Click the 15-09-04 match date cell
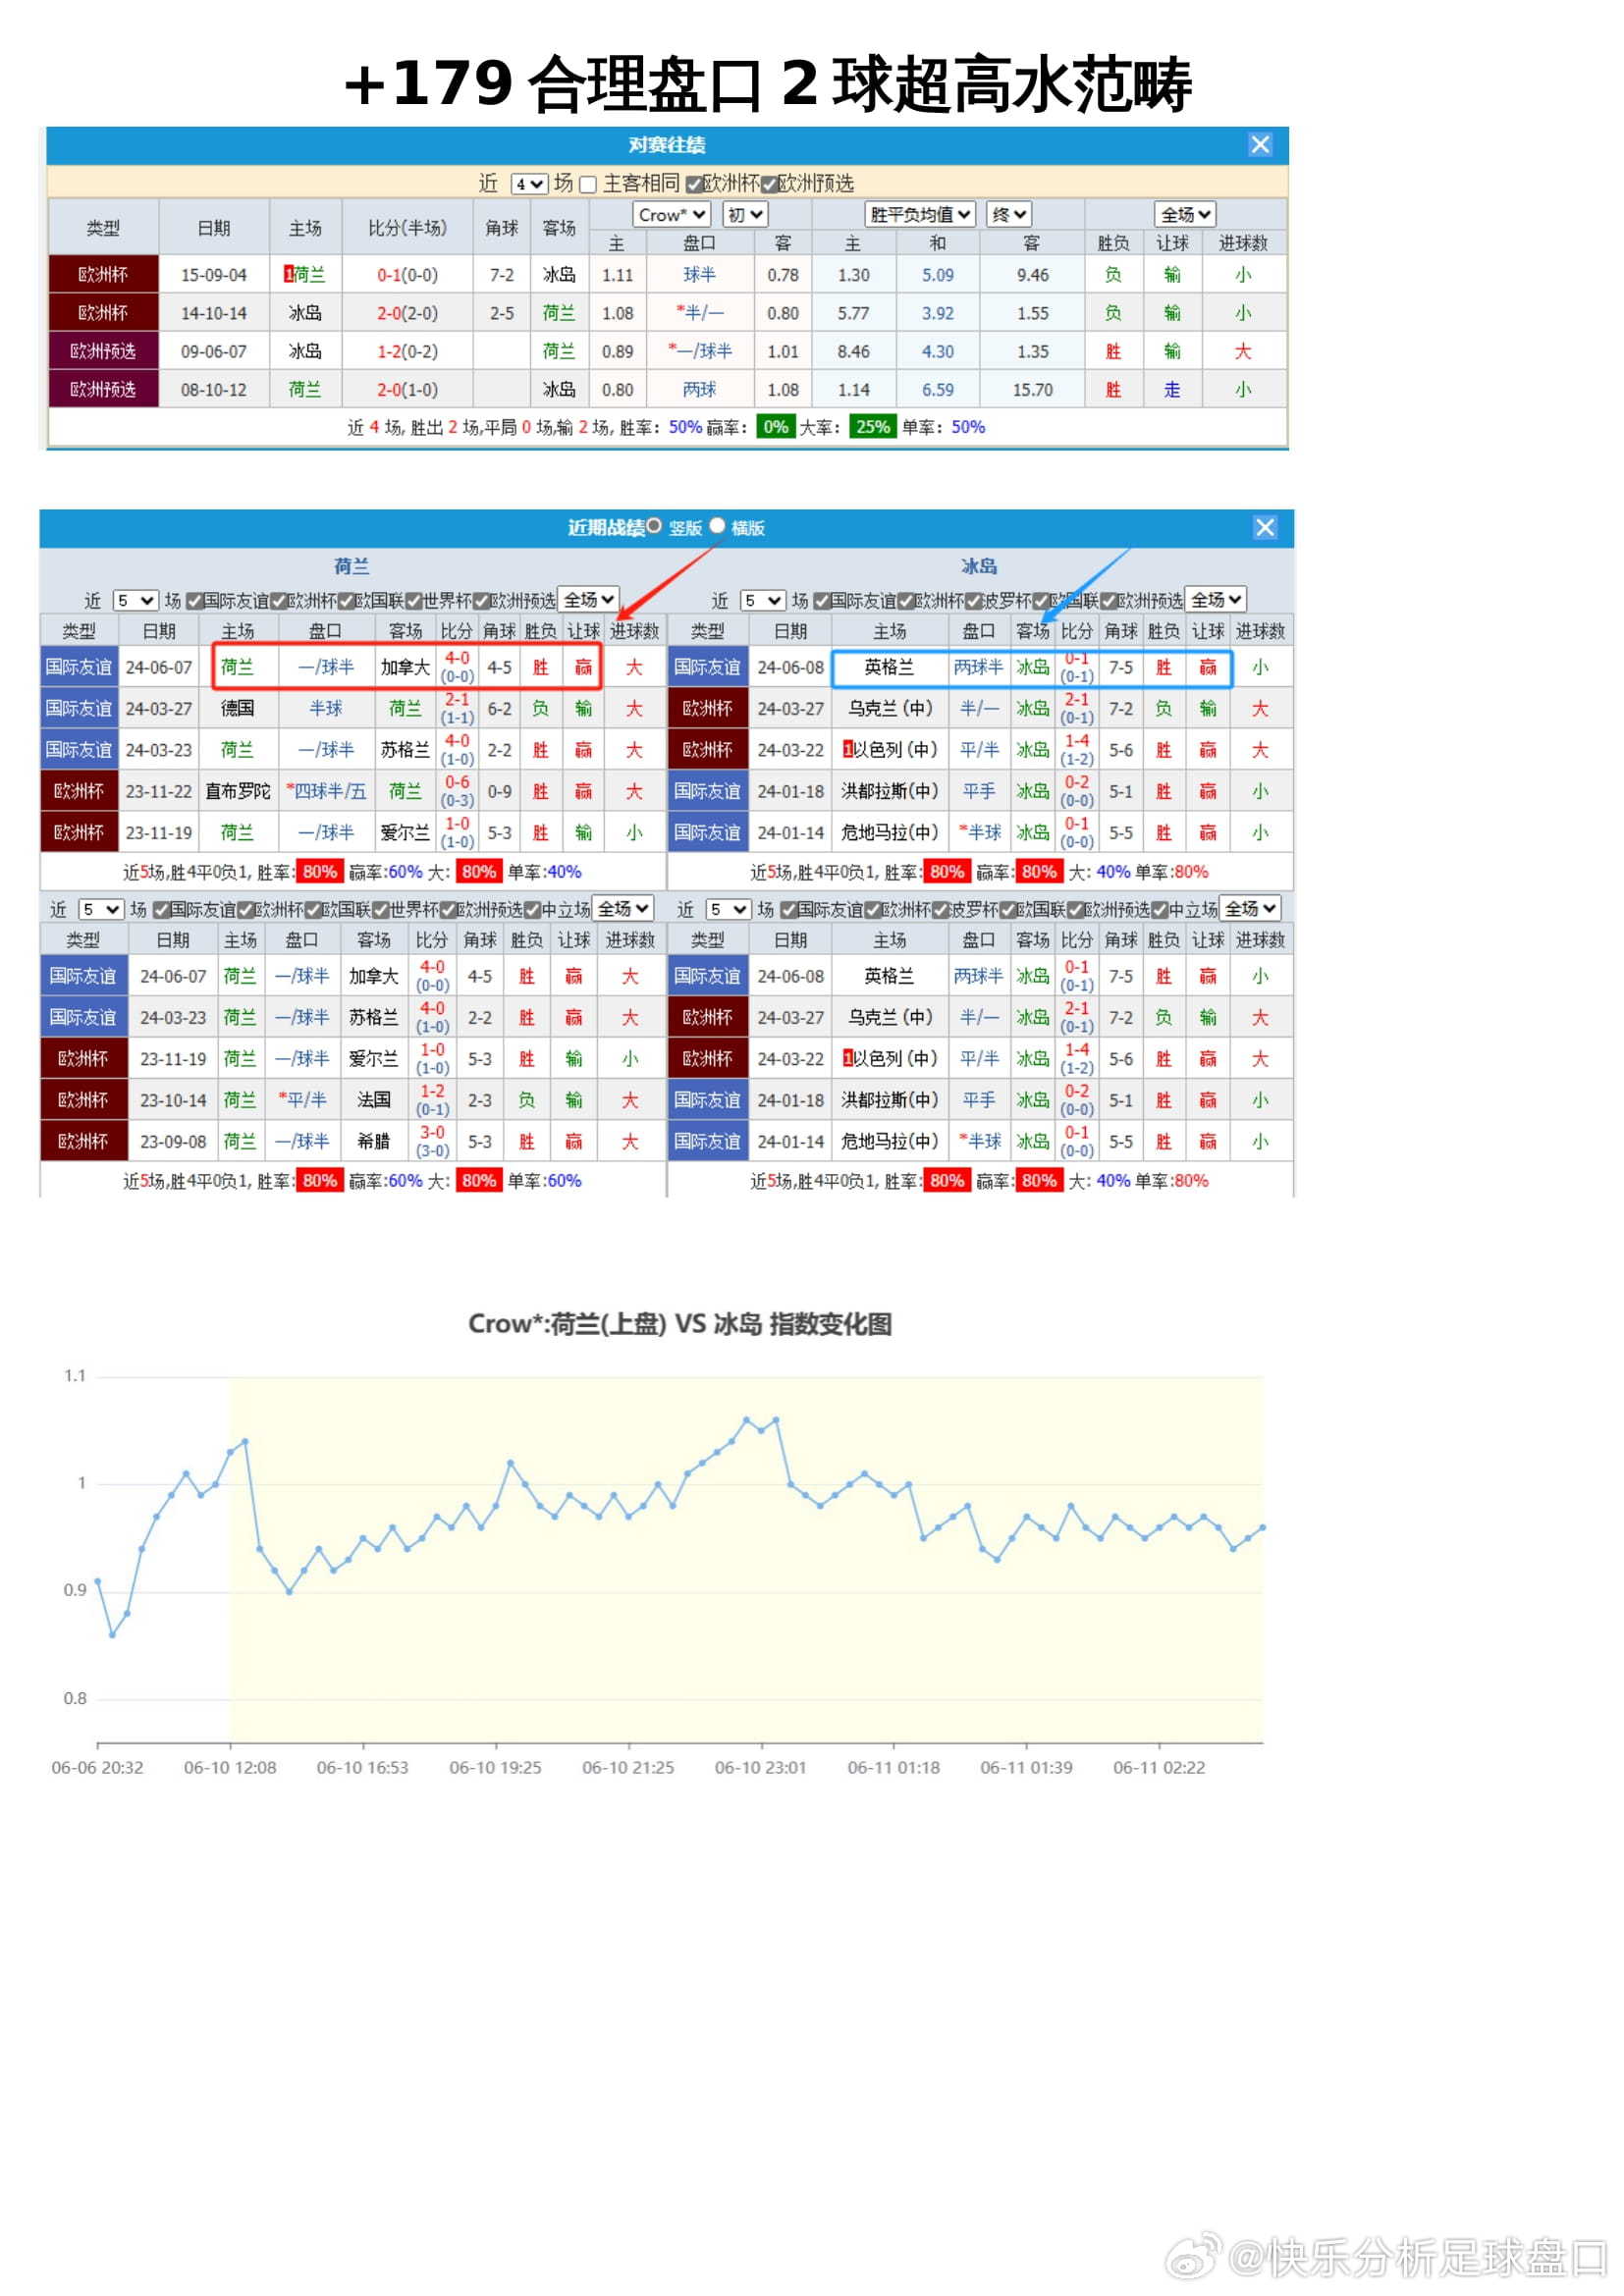Image resolution: width=1624 pixels, height=2296 pixels. pos(214,275)
